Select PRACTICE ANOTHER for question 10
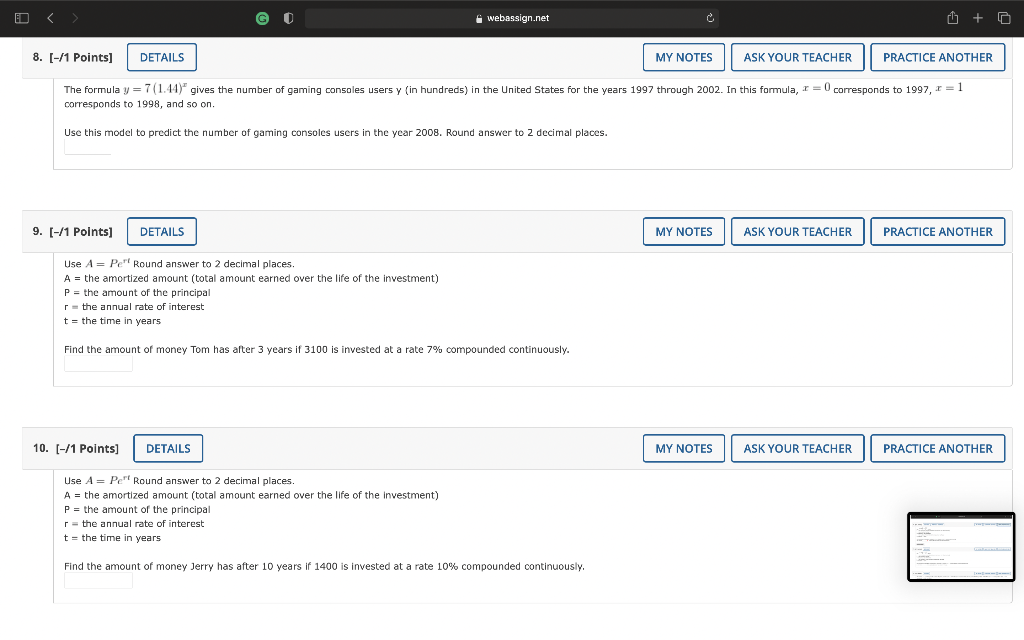This screenshot has width=1024, height=640. coord(937,448)
